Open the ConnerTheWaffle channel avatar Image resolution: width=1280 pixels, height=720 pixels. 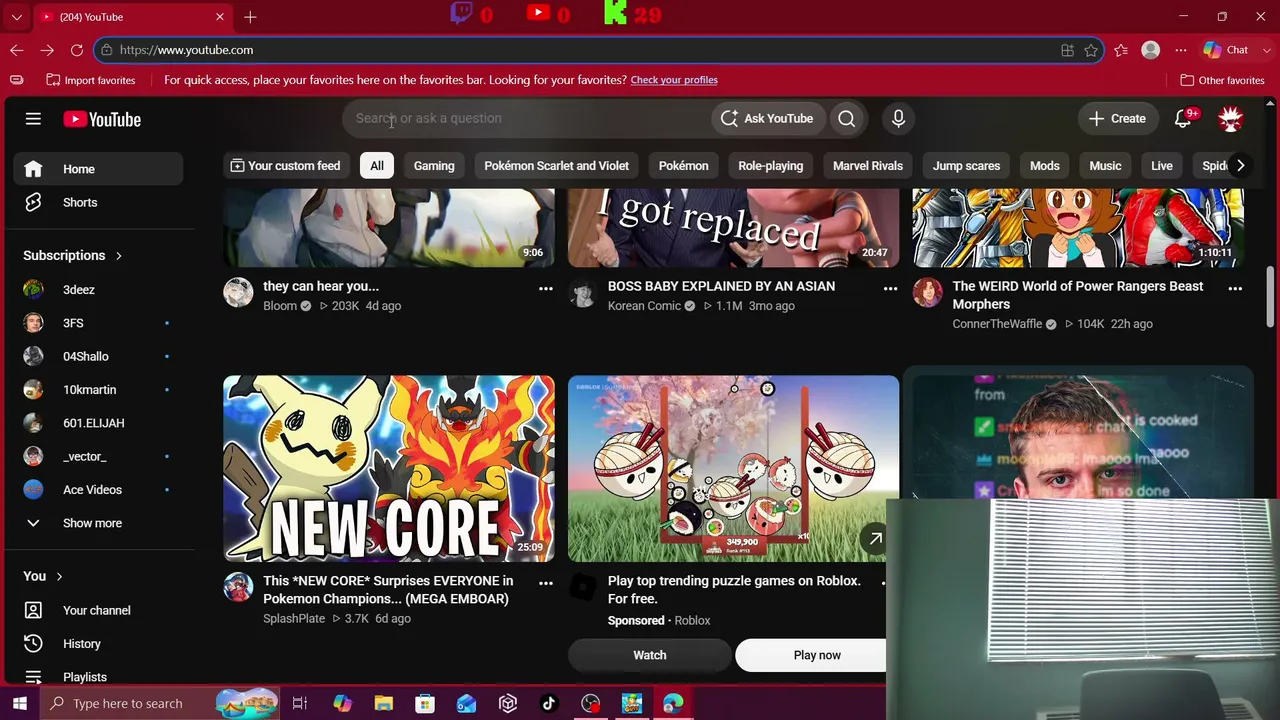point(927,292)
